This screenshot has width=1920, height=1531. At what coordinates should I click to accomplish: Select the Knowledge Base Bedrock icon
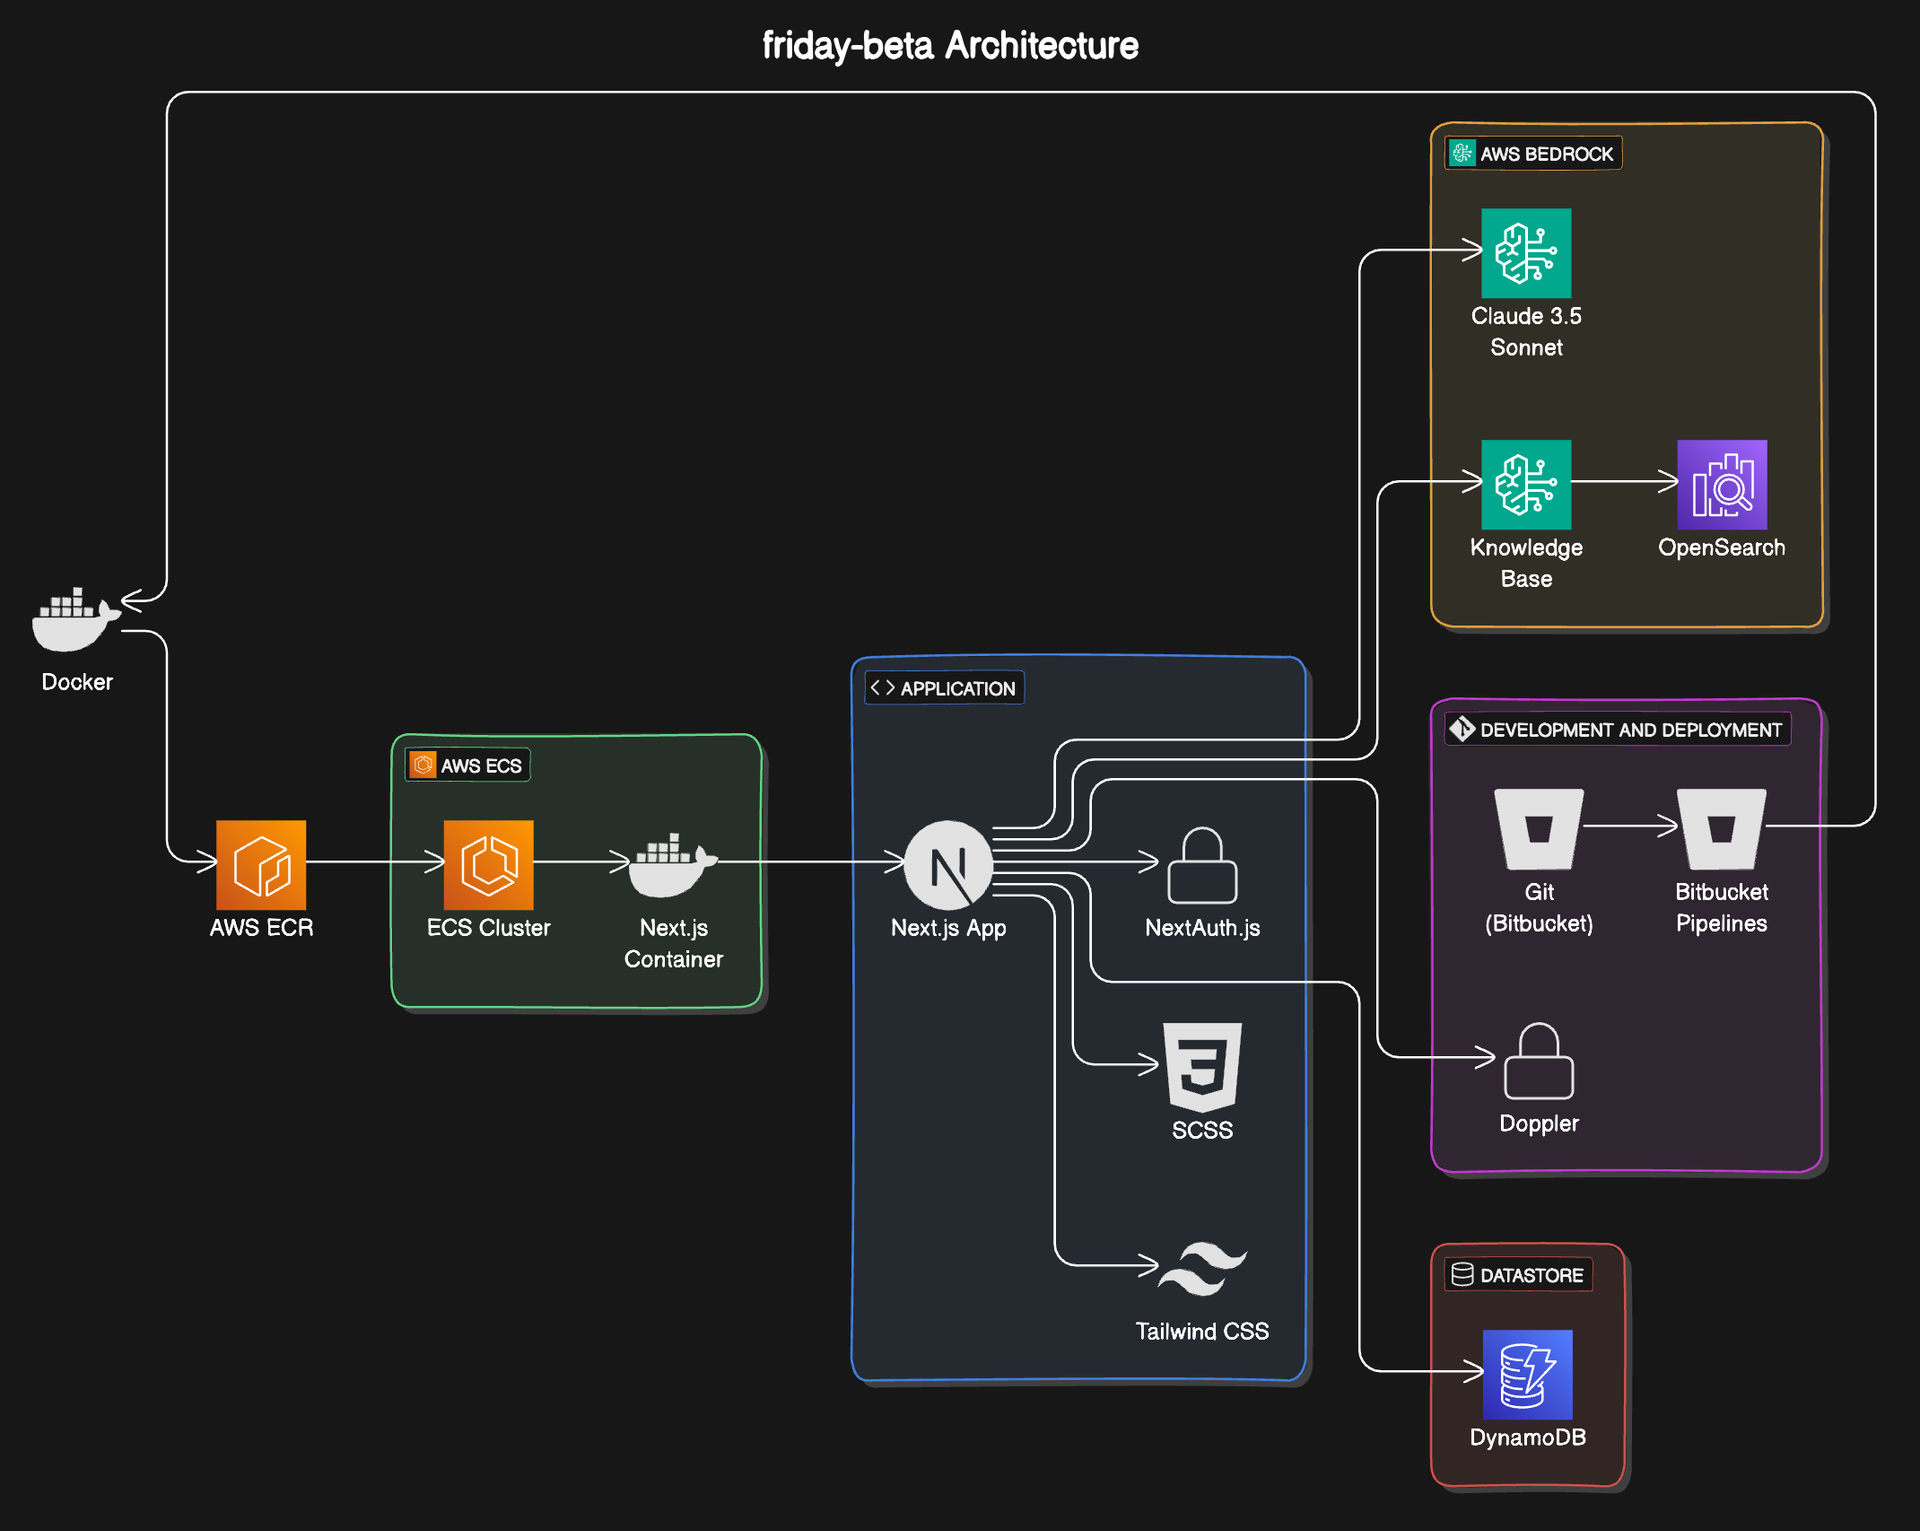pyautogui.click(x=1526, y=485)
